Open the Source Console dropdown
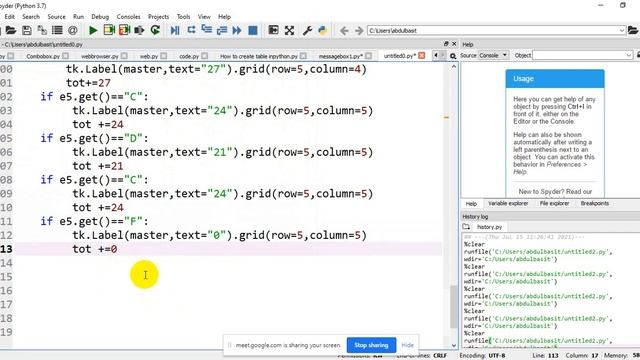640x360 pixels. tap(494, 55)
